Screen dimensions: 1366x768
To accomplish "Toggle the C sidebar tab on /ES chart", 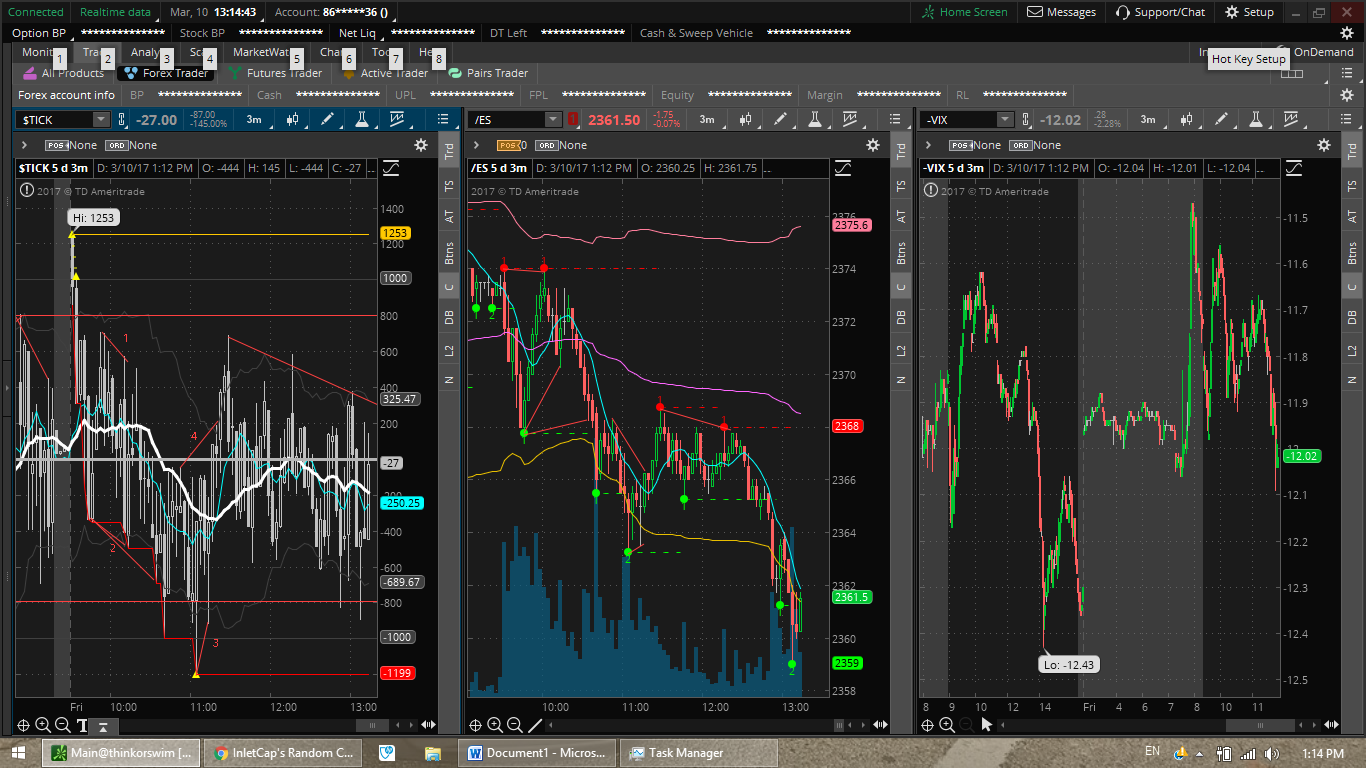I will click(901, 286).
